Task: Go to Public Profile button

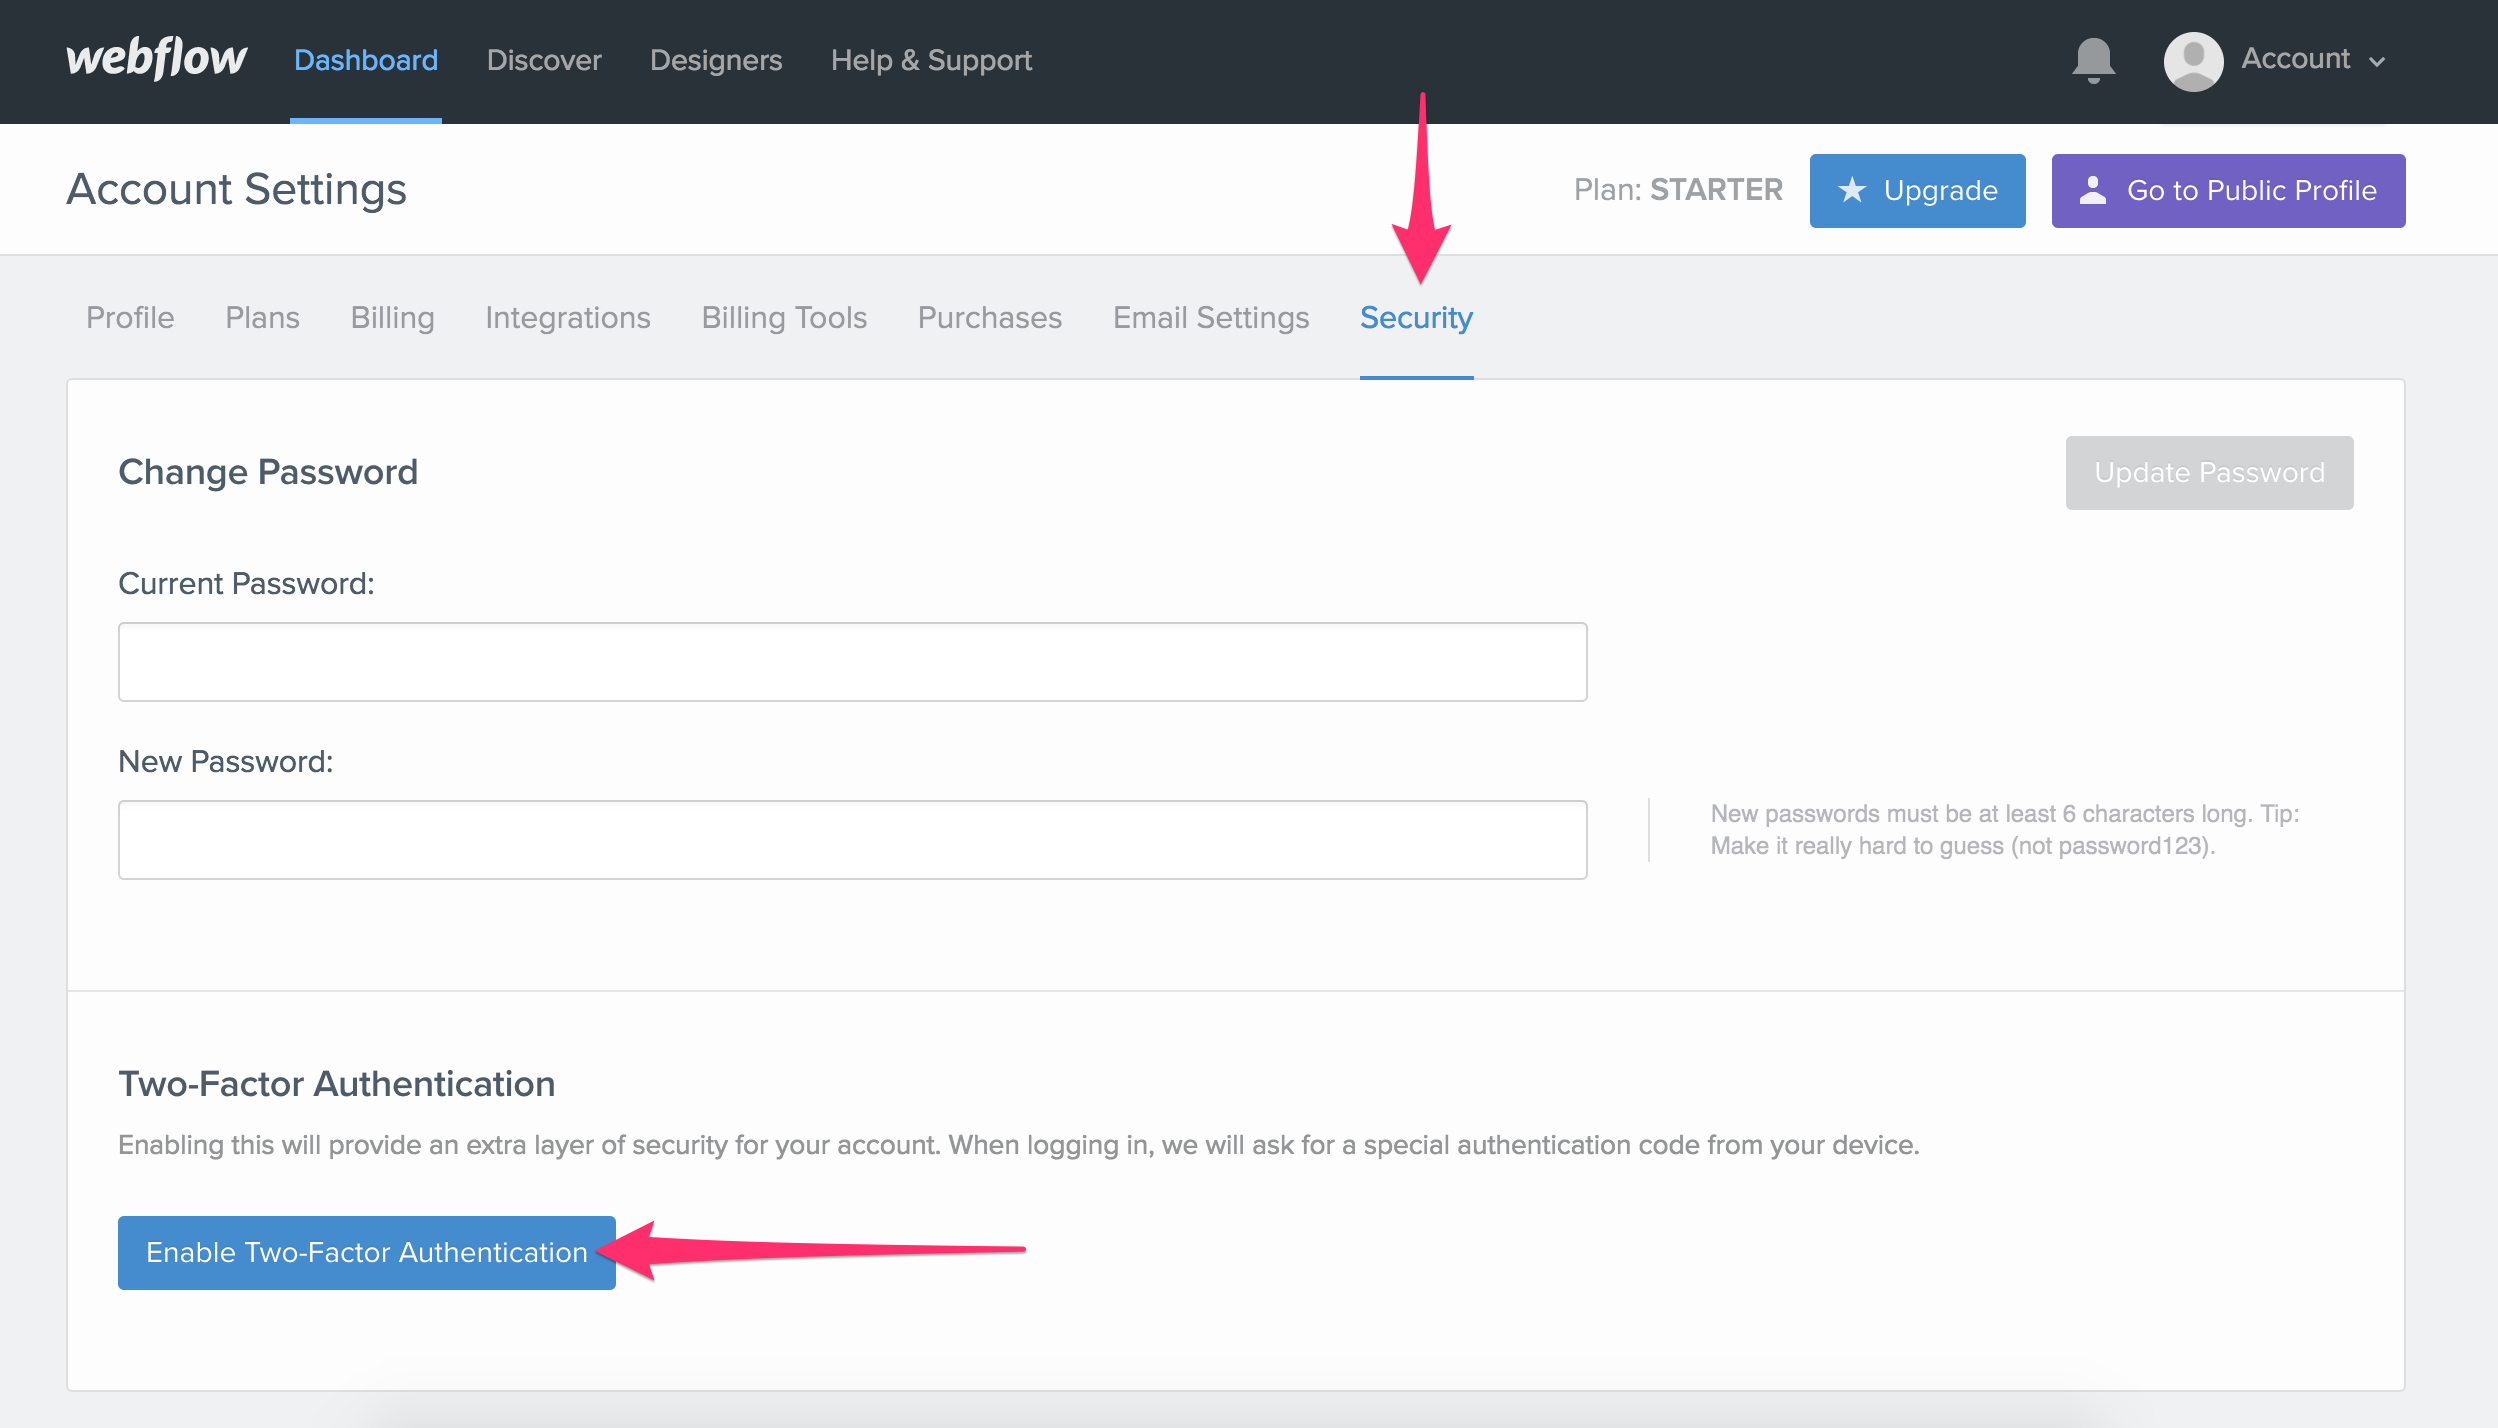Action: coord(2228,190)
